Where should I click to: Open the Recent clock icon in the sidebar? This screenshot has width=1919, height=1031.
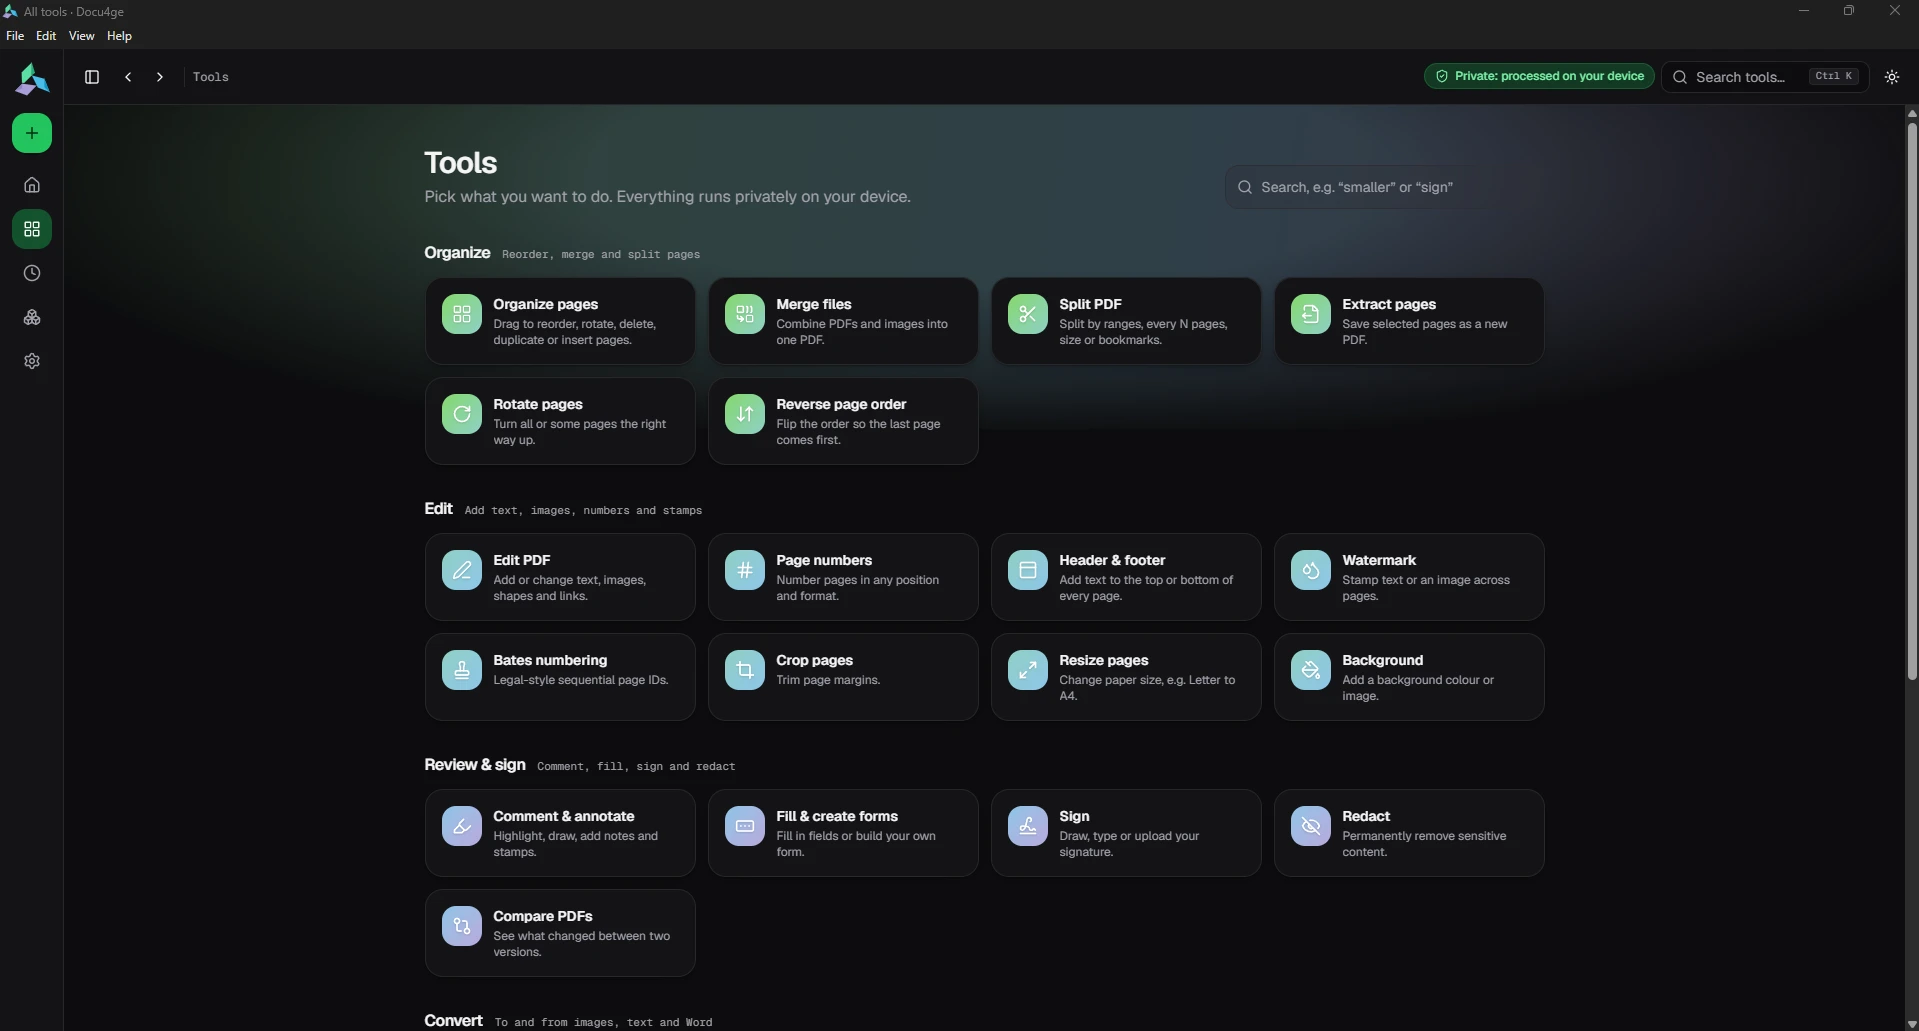pos(32,273)
